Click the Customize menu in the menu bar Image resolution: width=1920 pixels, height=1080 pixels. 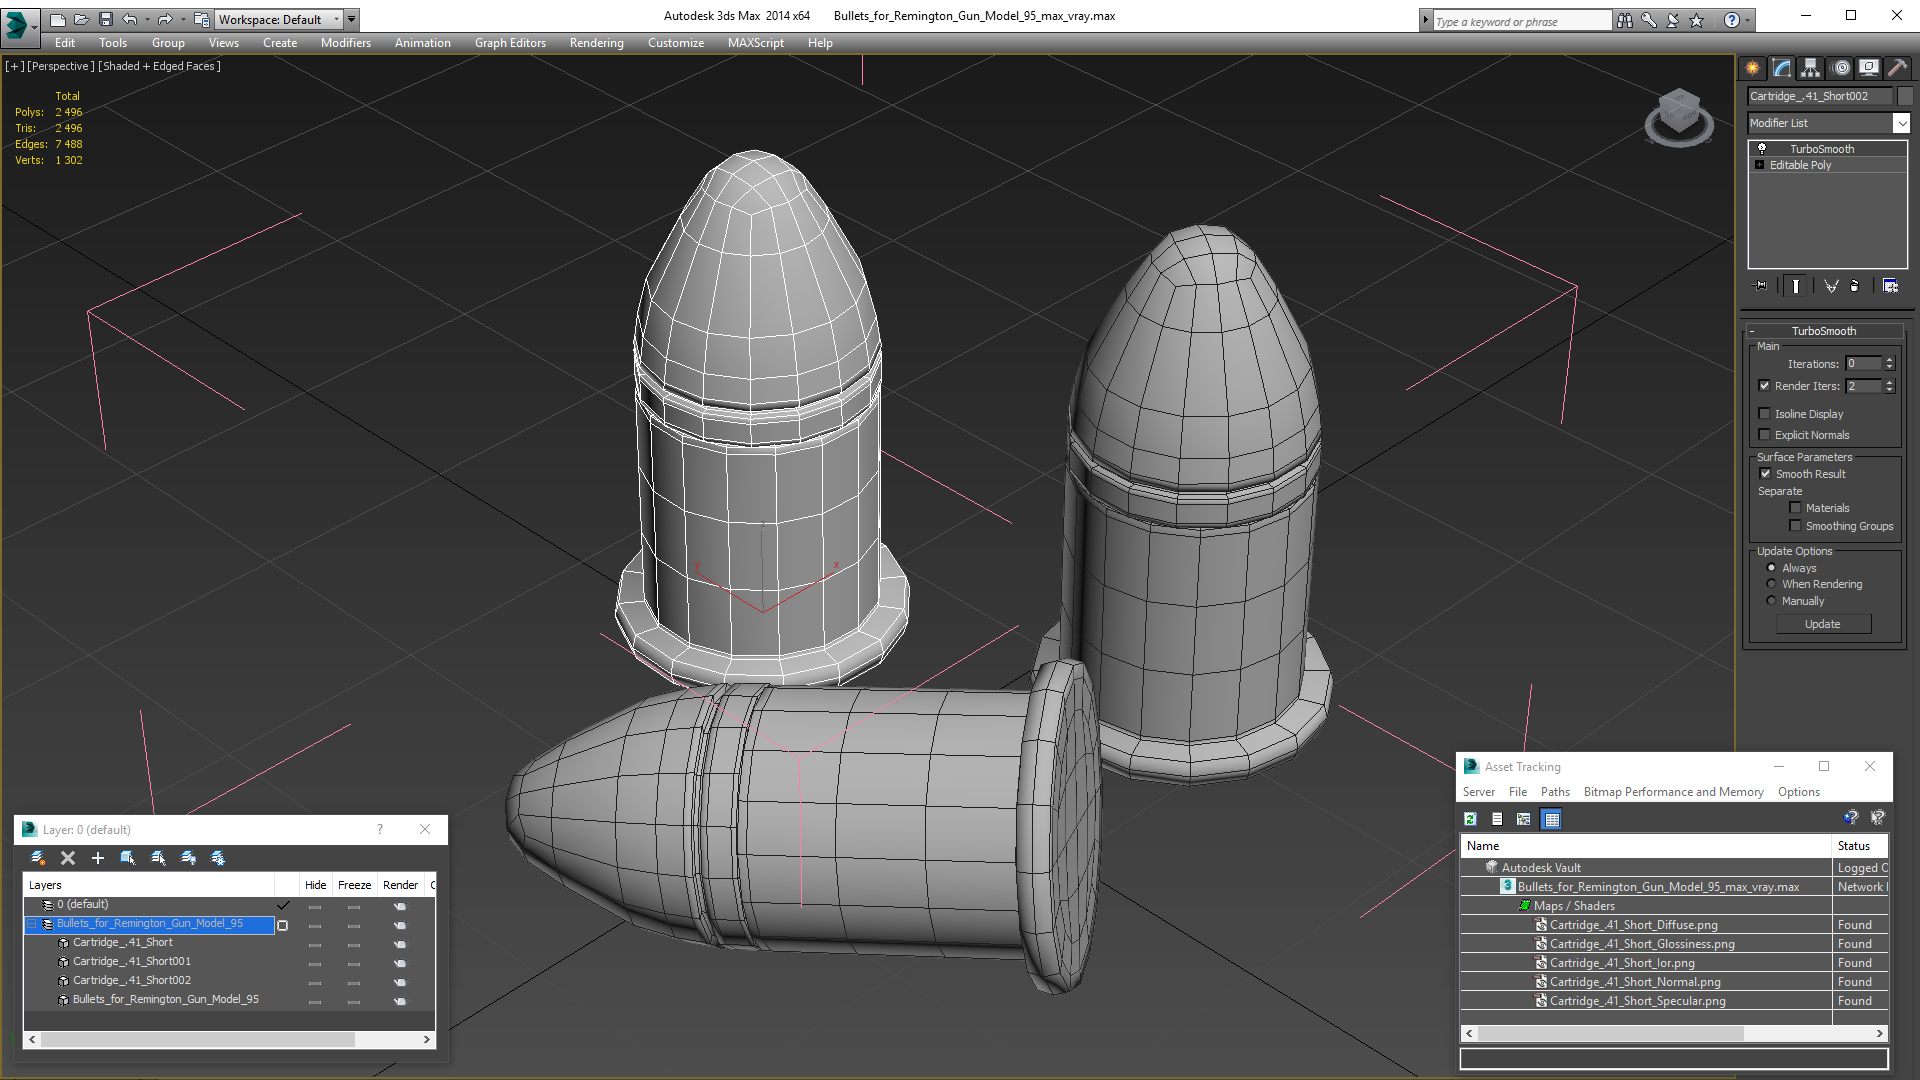click(674, 42)
